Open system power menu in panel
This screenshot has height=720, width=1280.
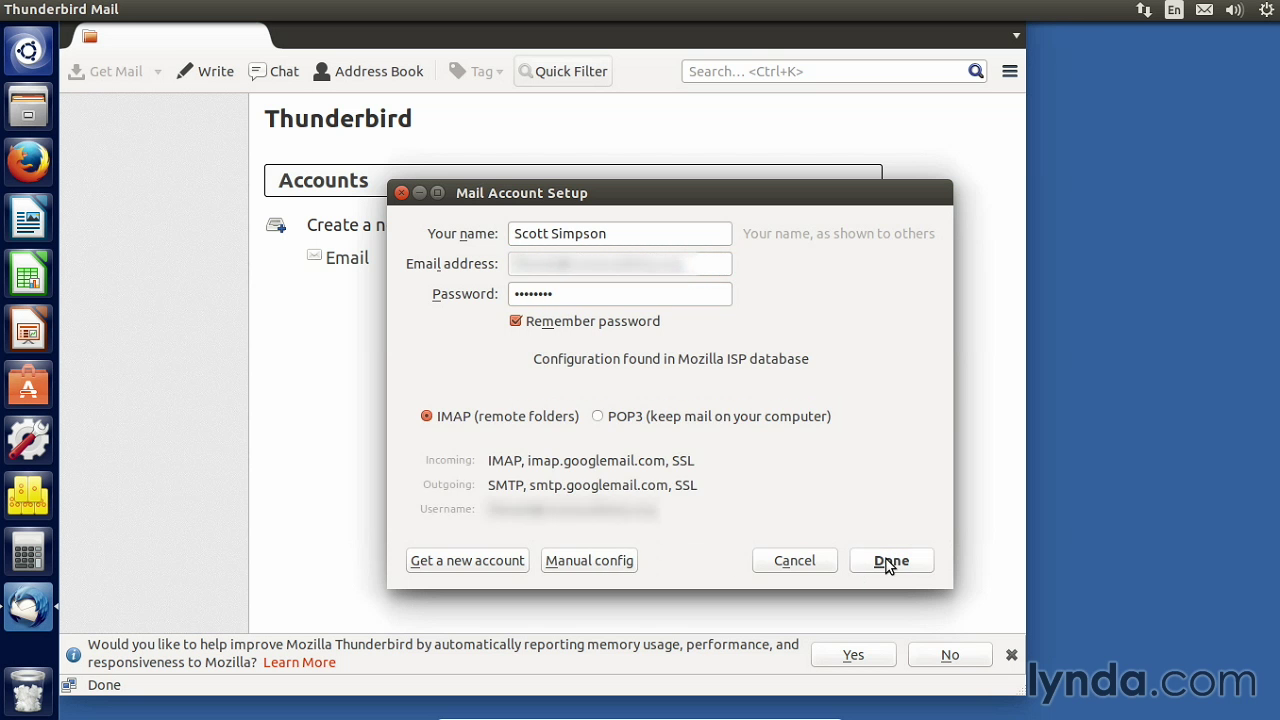point(1264,9)
